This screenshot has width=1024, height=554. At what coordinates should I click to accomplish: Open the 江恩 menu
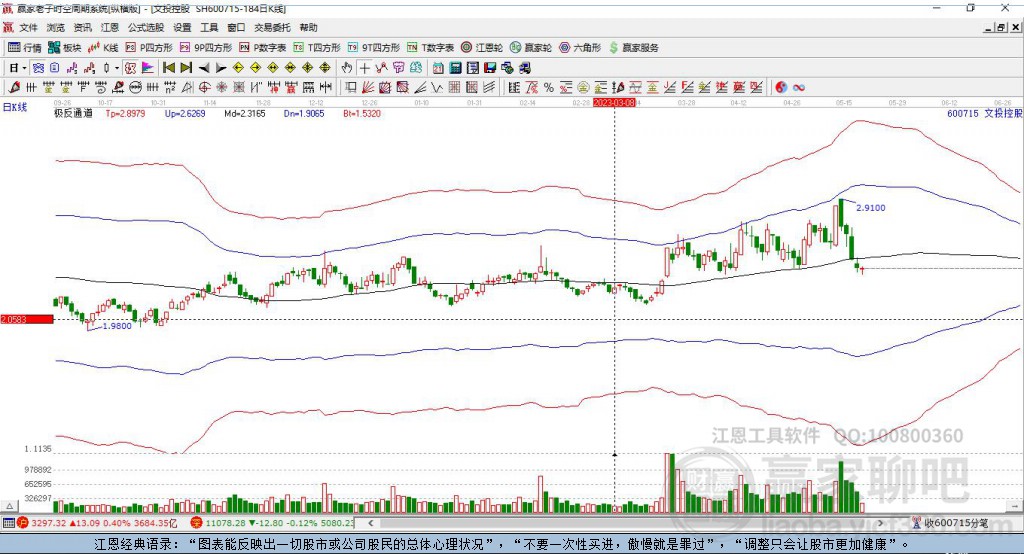(110, 27)
